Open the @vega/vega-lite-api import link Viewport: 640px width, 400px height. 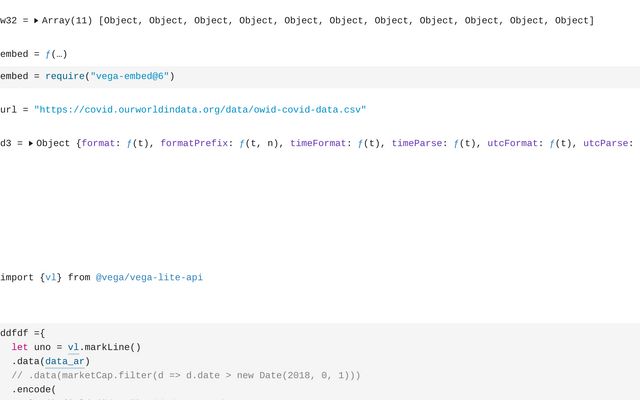(149, 278)
